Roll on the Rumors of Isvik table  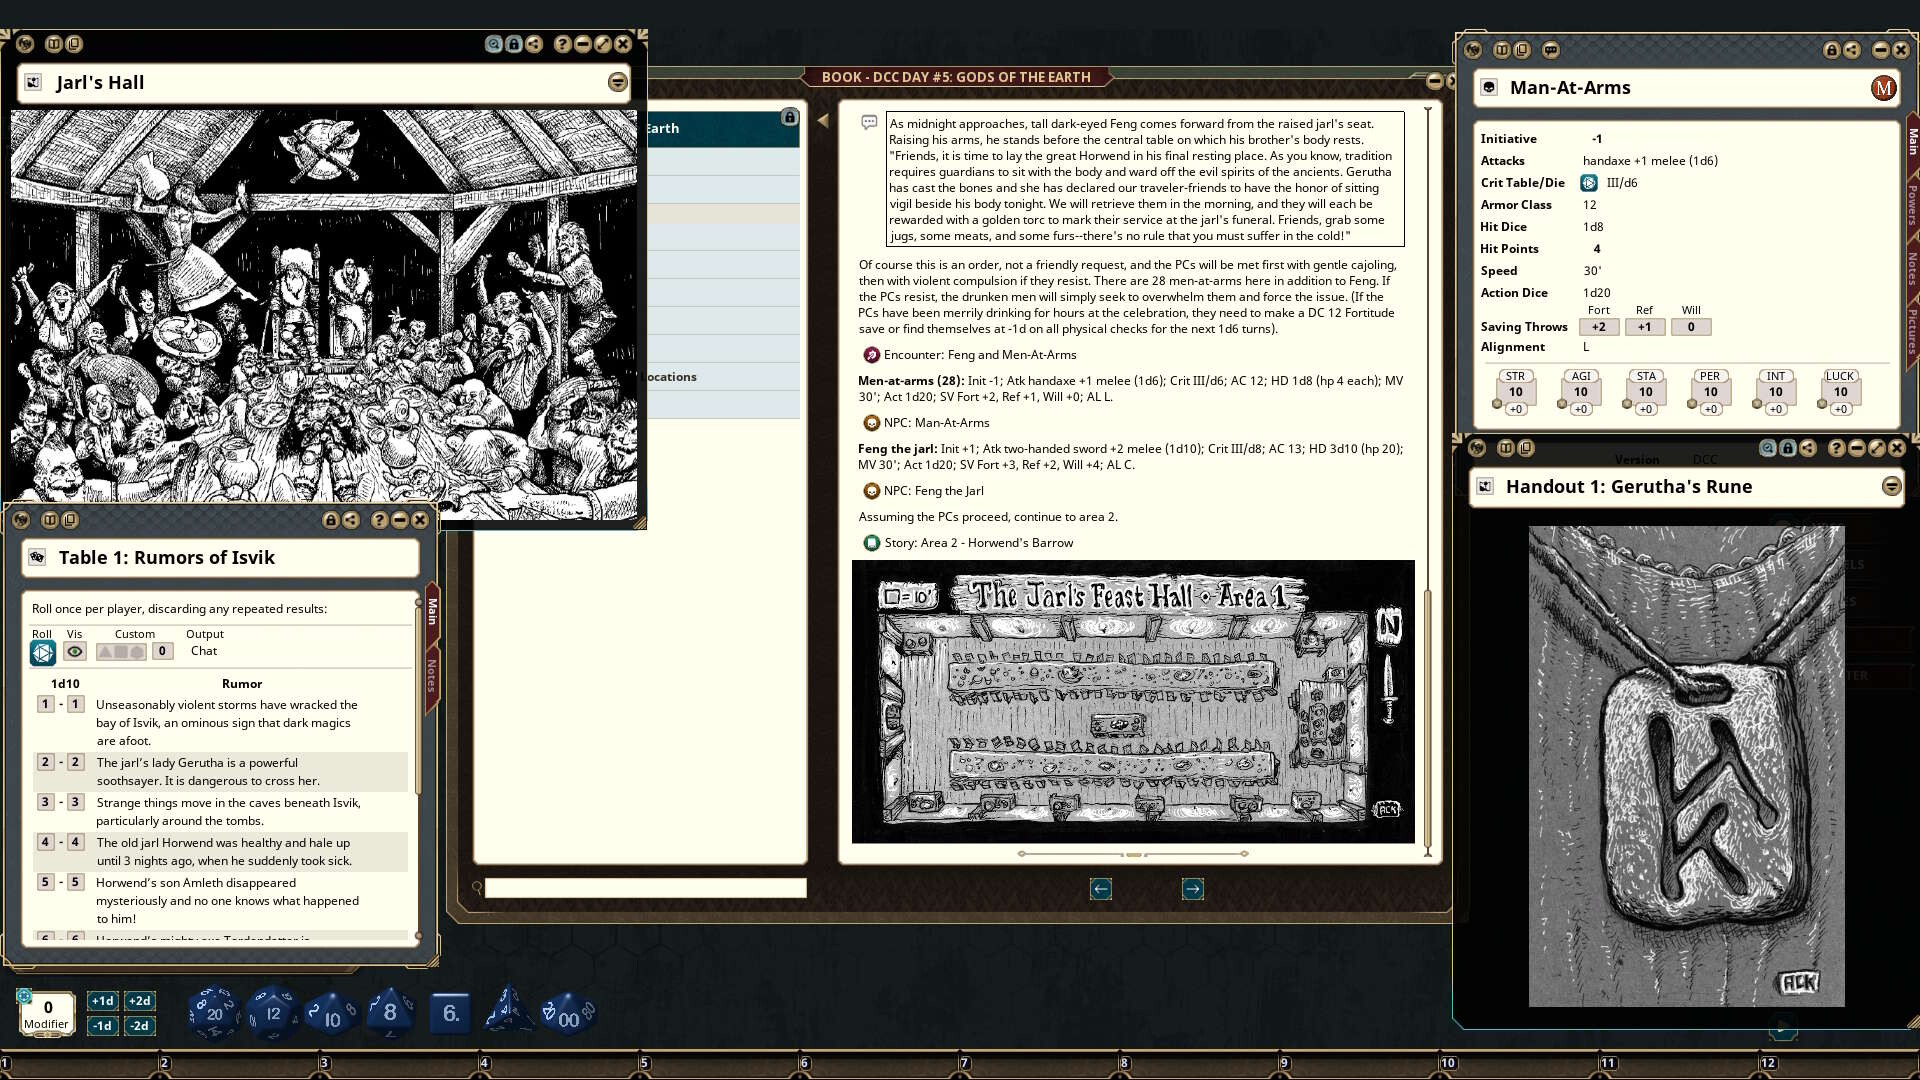[42, 653]
